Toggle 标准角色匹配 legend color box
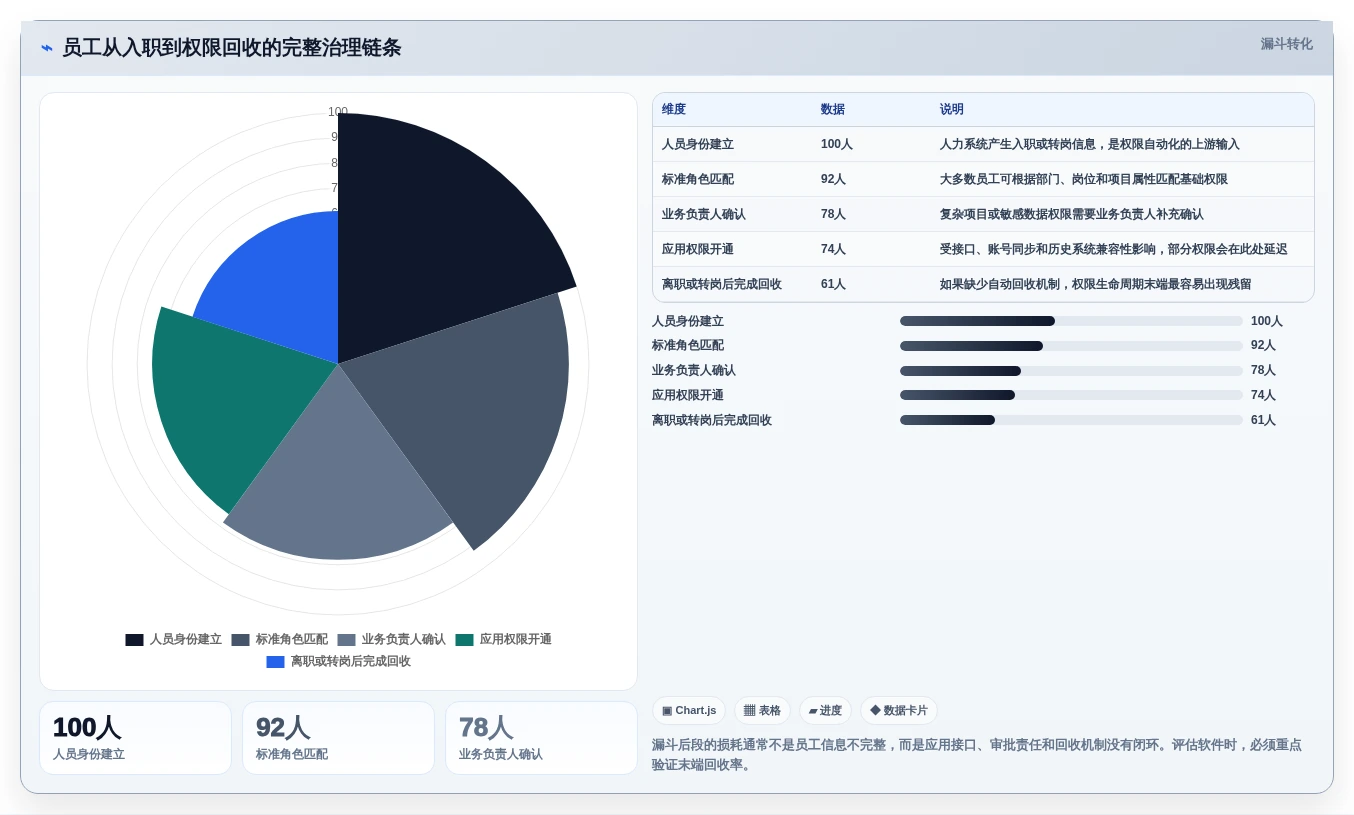 point(240,640)
